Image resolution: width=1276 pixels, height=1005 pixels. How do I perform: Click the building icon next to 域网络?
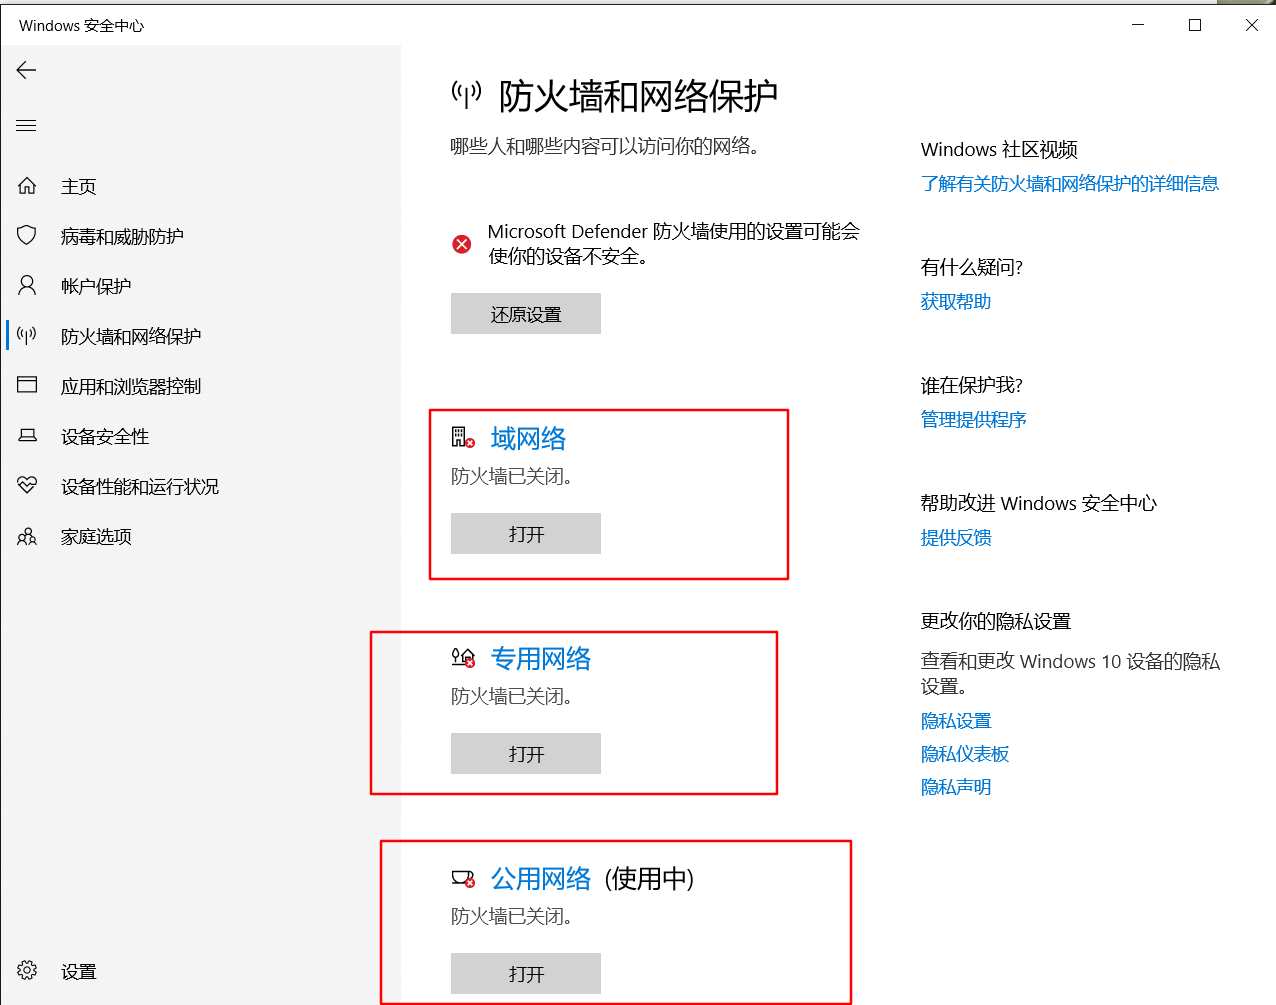463,437
